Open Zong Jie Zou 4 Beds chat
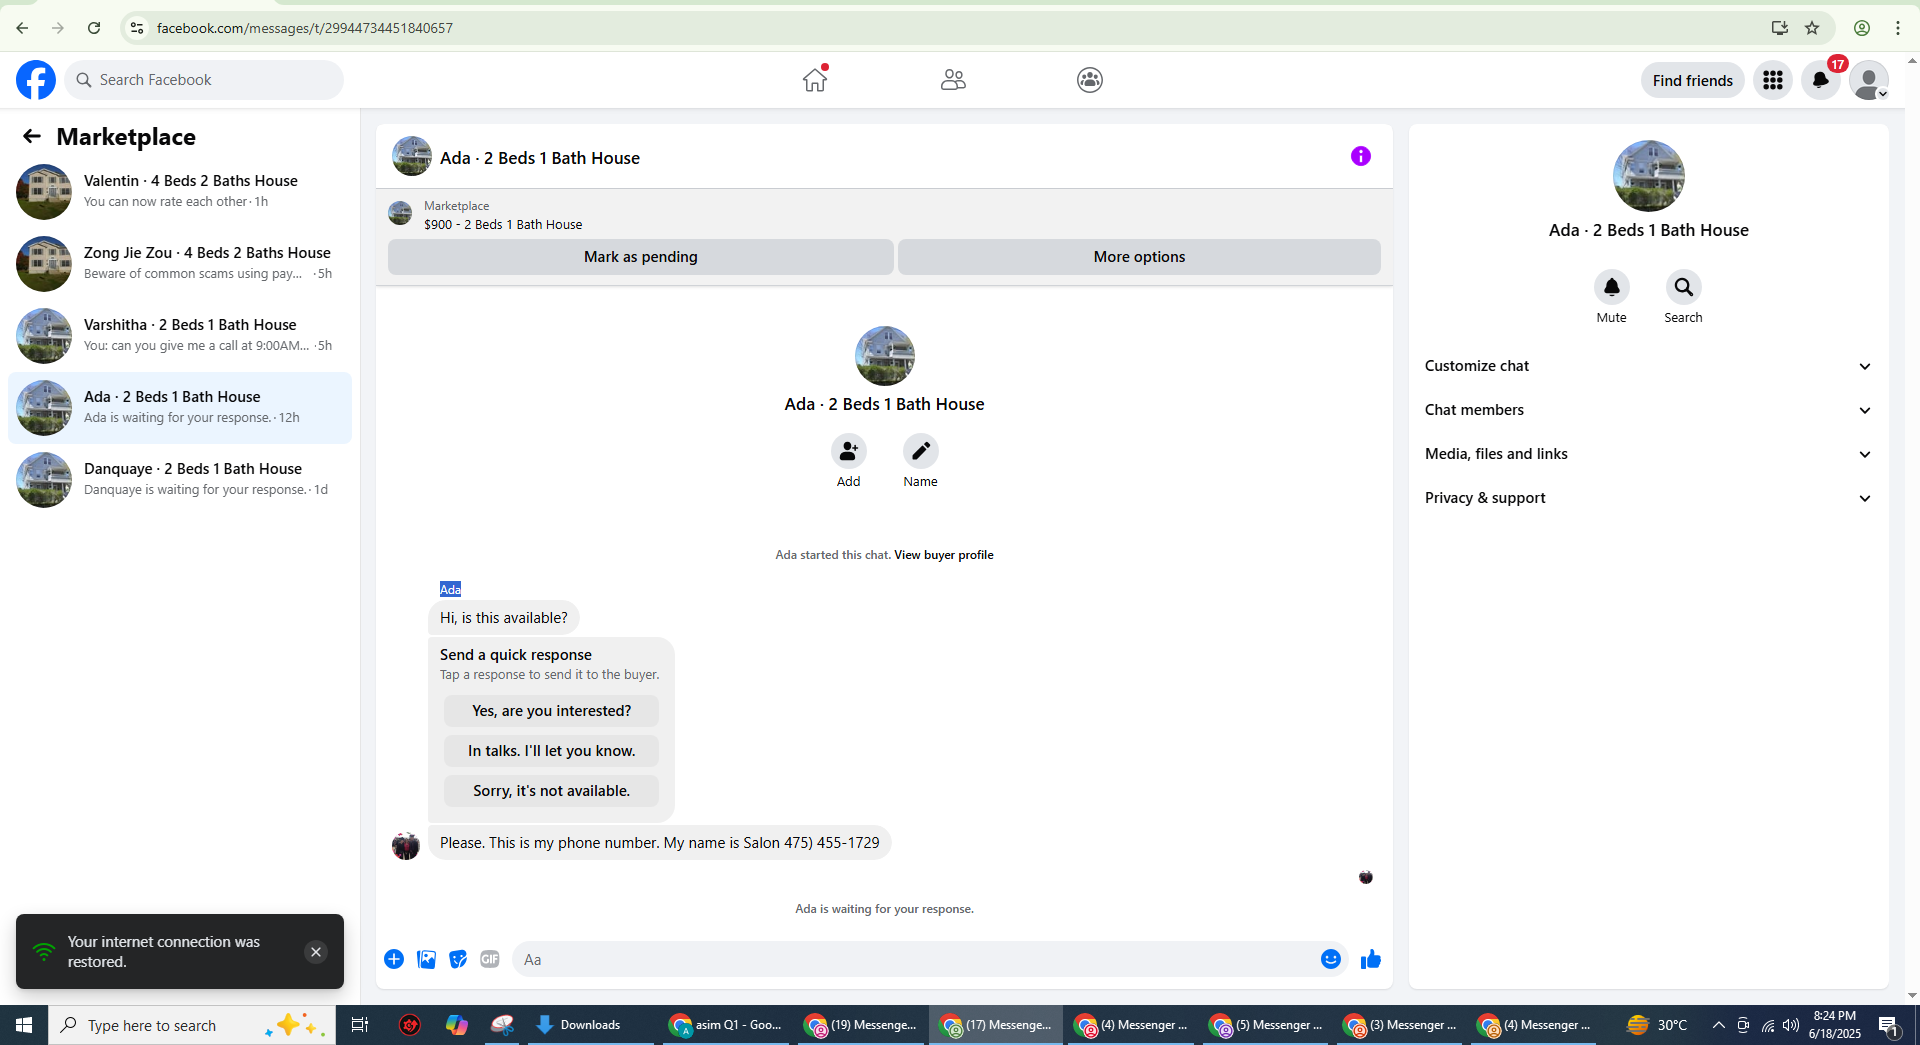 click(180, 263)
